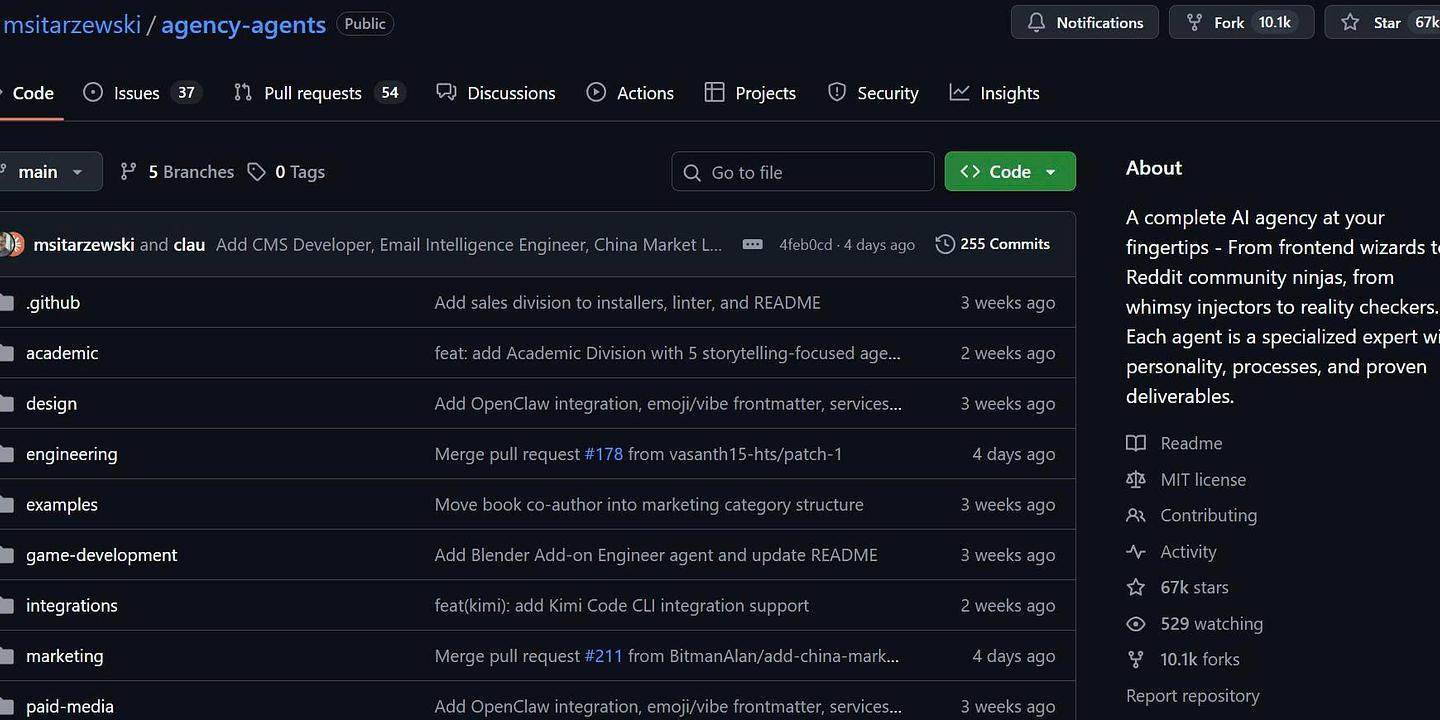1440x720 pixels.
Task: Open 'Add Blender Add-on Engineer agent' commit
Action: click(x=656, y=555)
